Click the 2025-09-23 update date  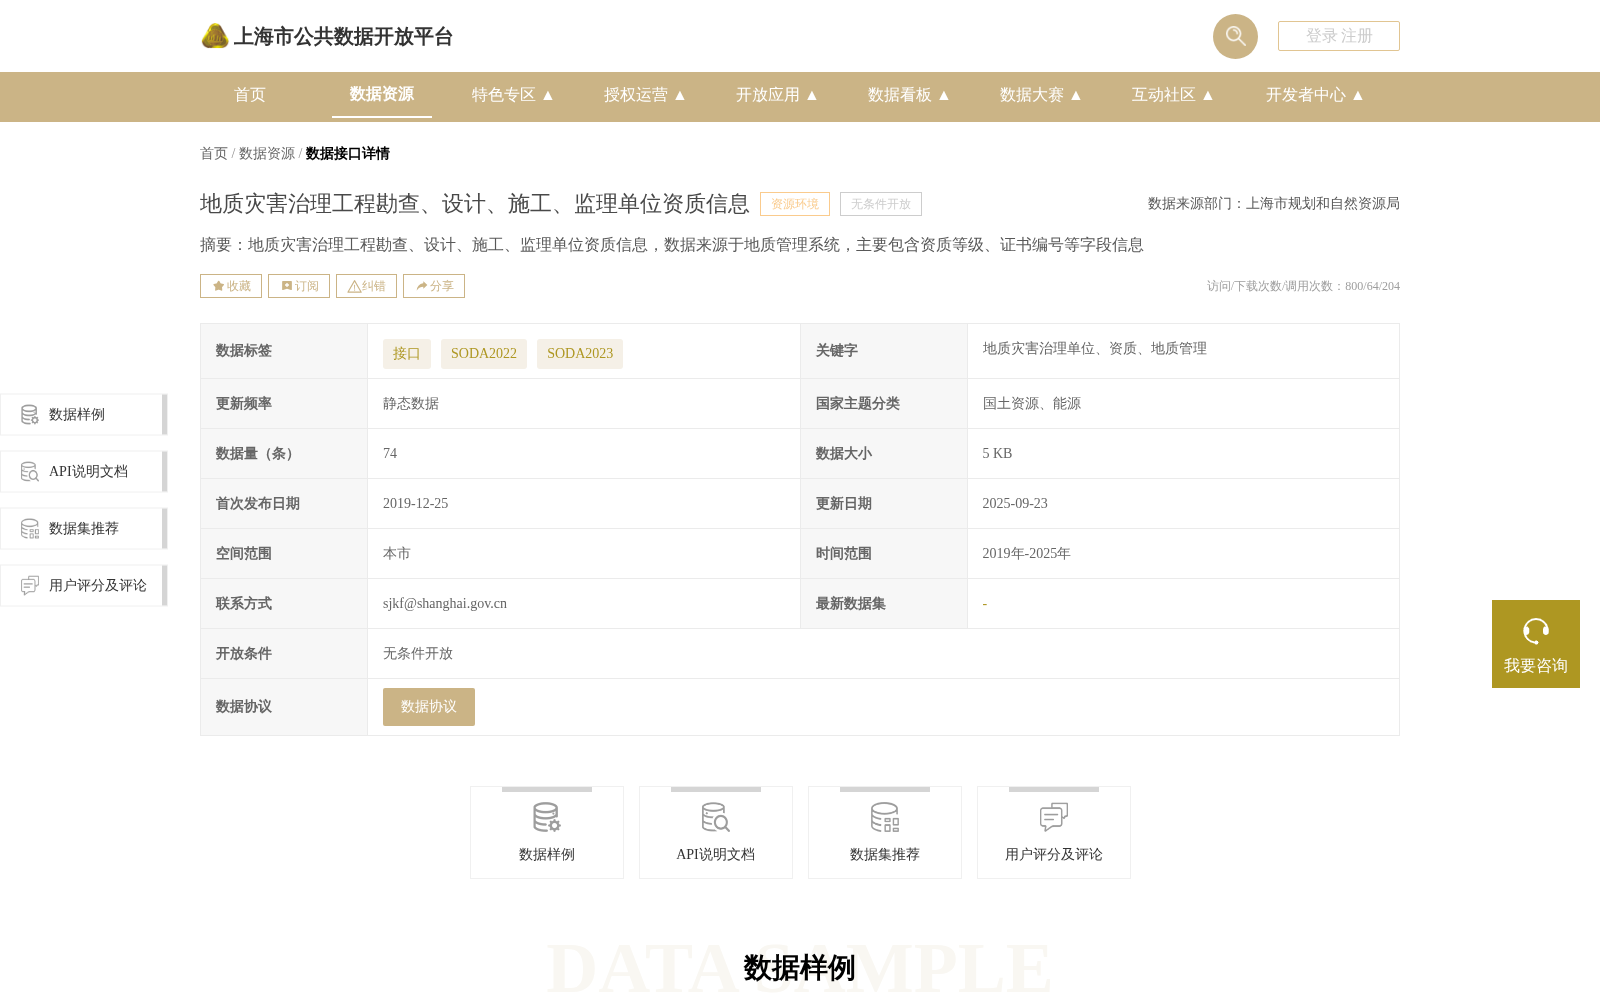[x=1015, y=504]
